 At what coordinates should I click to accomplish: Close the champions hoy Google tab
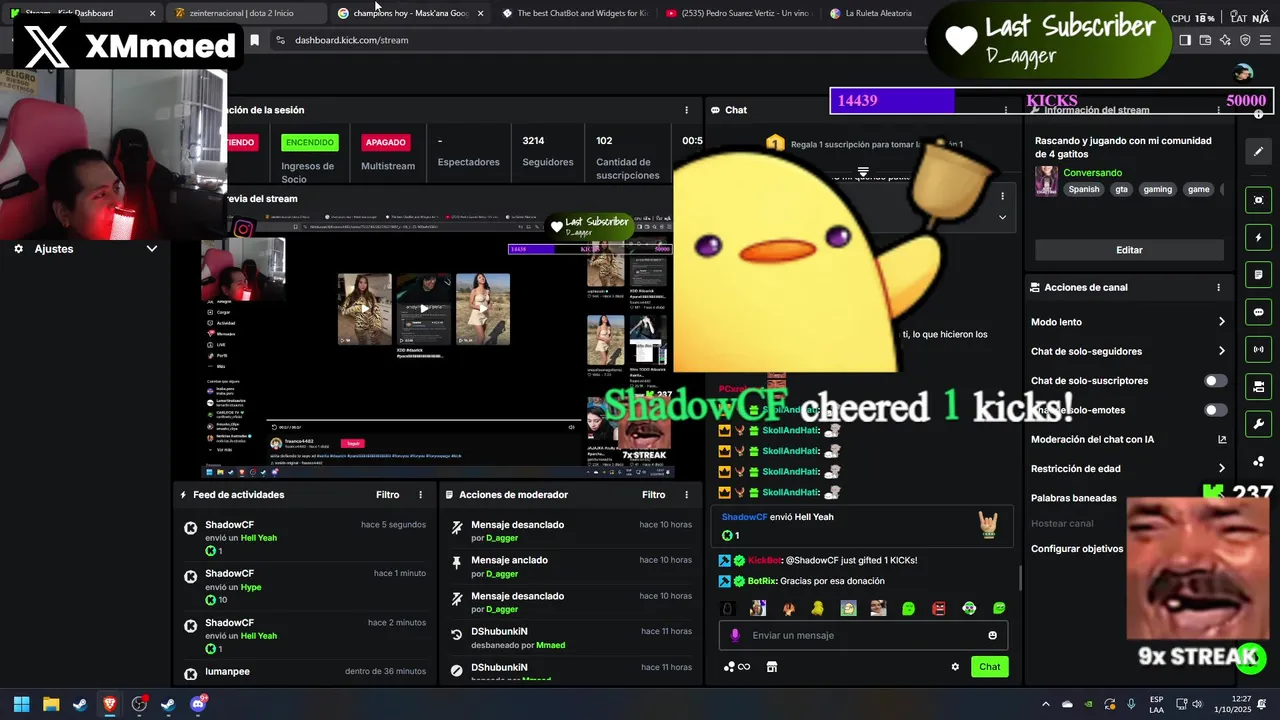481,13
